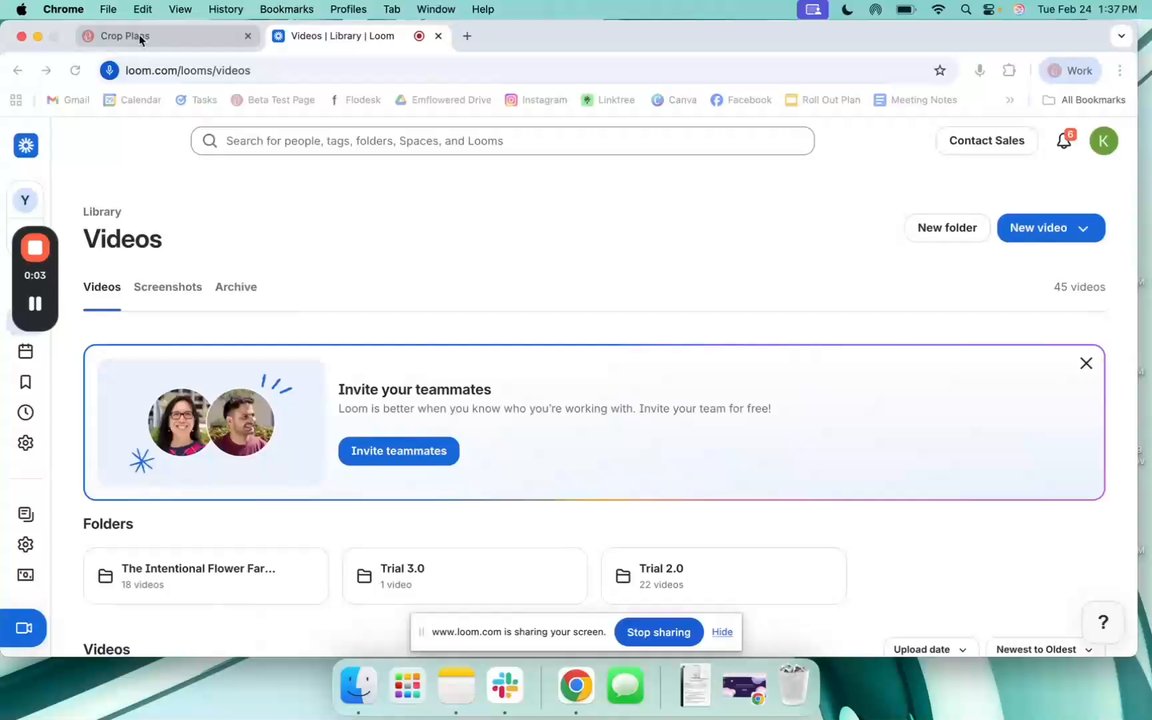Screen dimensions: 1152x720
Task: Open the Work profile switcher
Action: tap(1070, 71)
